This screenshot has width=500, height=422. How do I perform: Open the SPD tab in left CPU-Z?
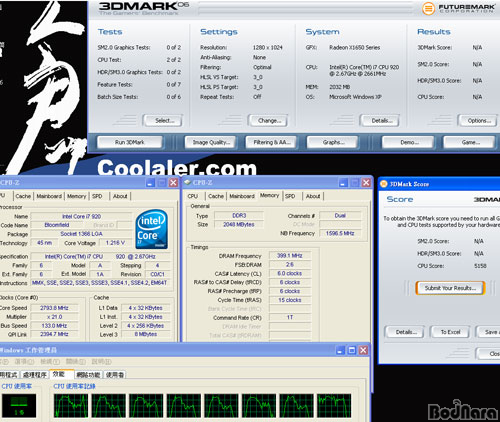[x=97, y=196]
